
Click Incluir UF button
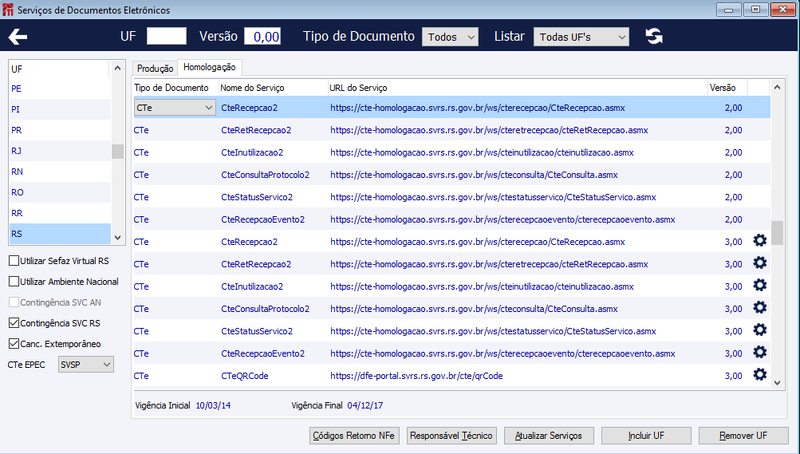646,436
